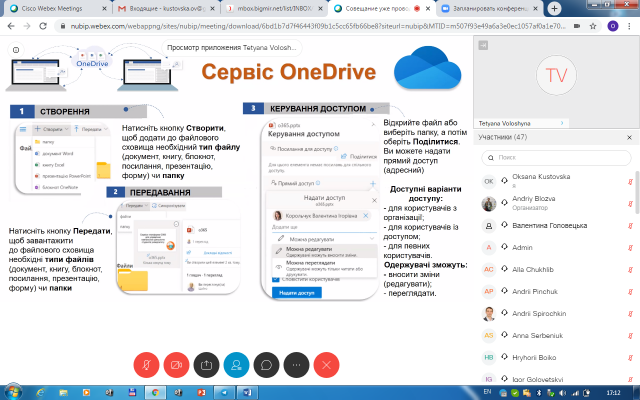Collapse the side panel arrow icon

tap(483, 45)
